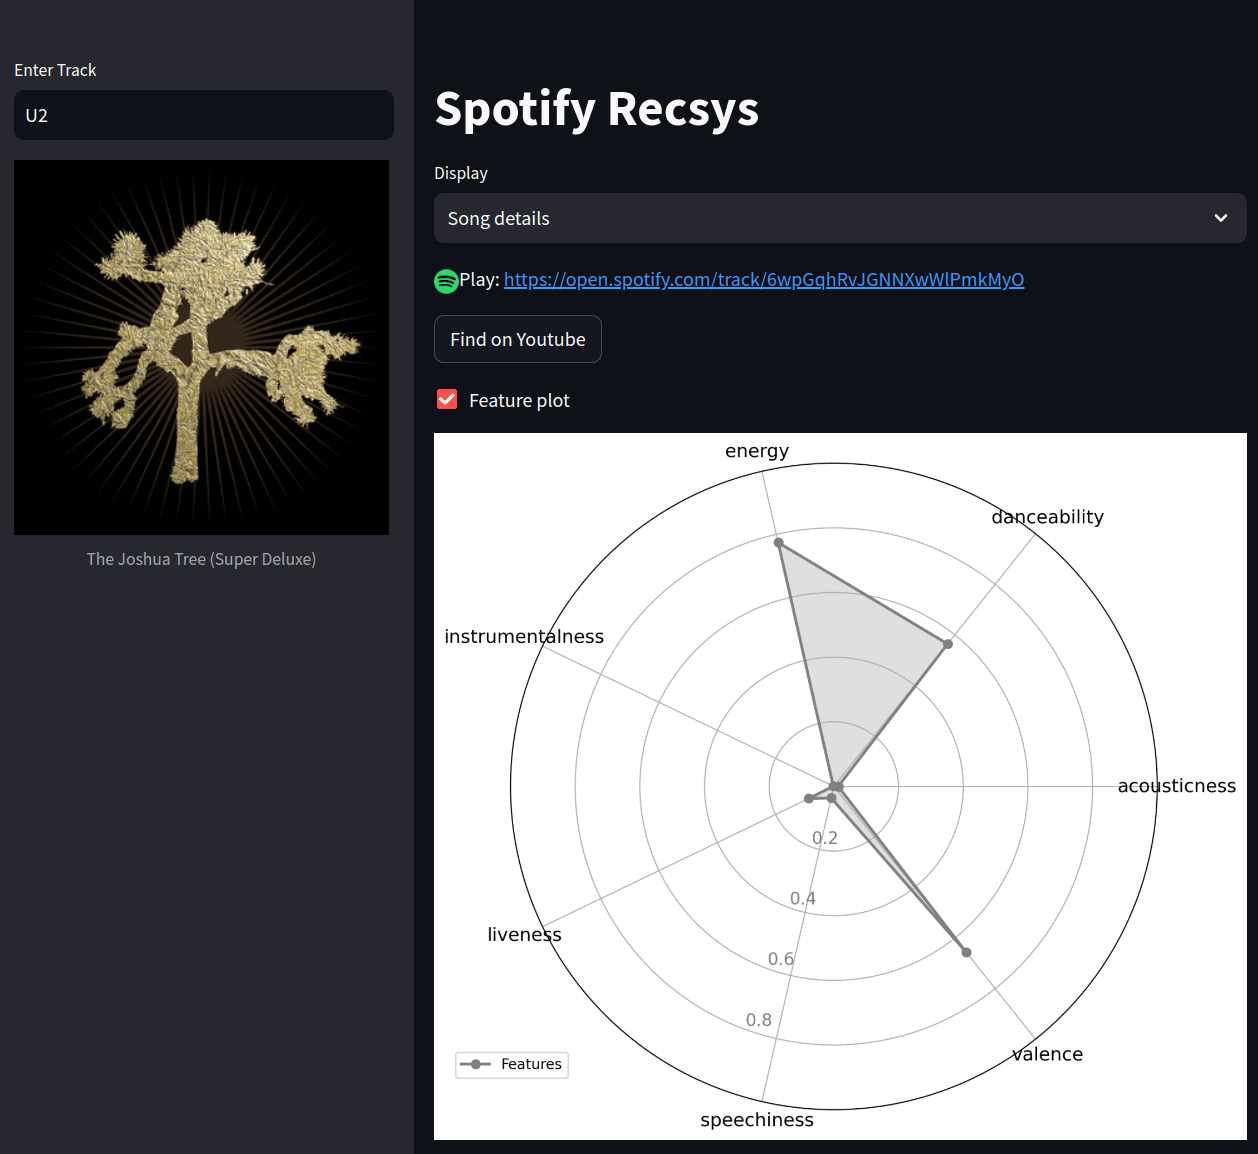Click the Joshua Tree album cover image
Screen dimensions: 1258x1154
point(201,347)
